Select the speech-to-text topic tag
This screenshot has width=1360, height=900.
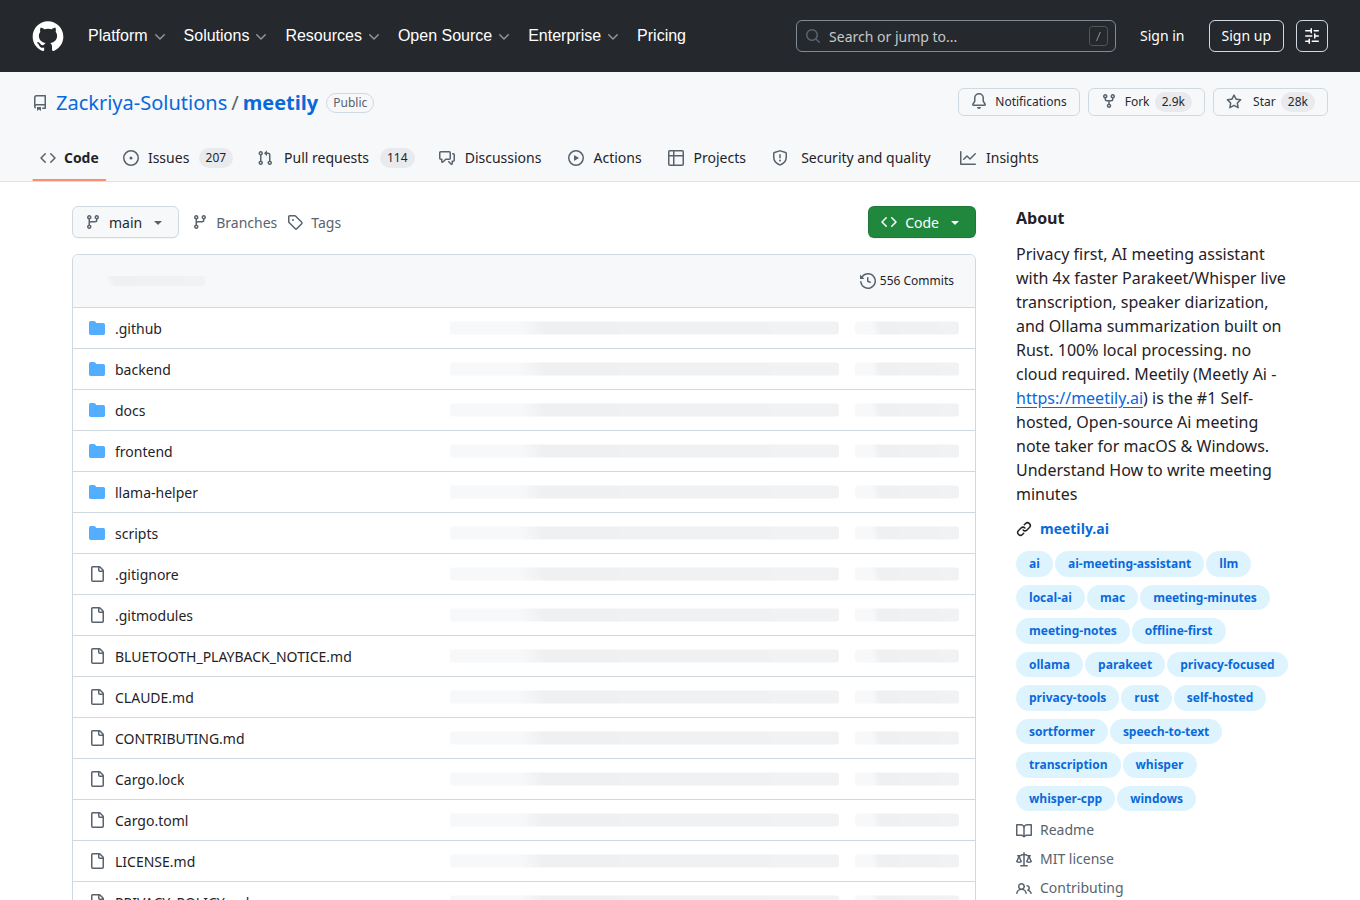point(1166,732)
